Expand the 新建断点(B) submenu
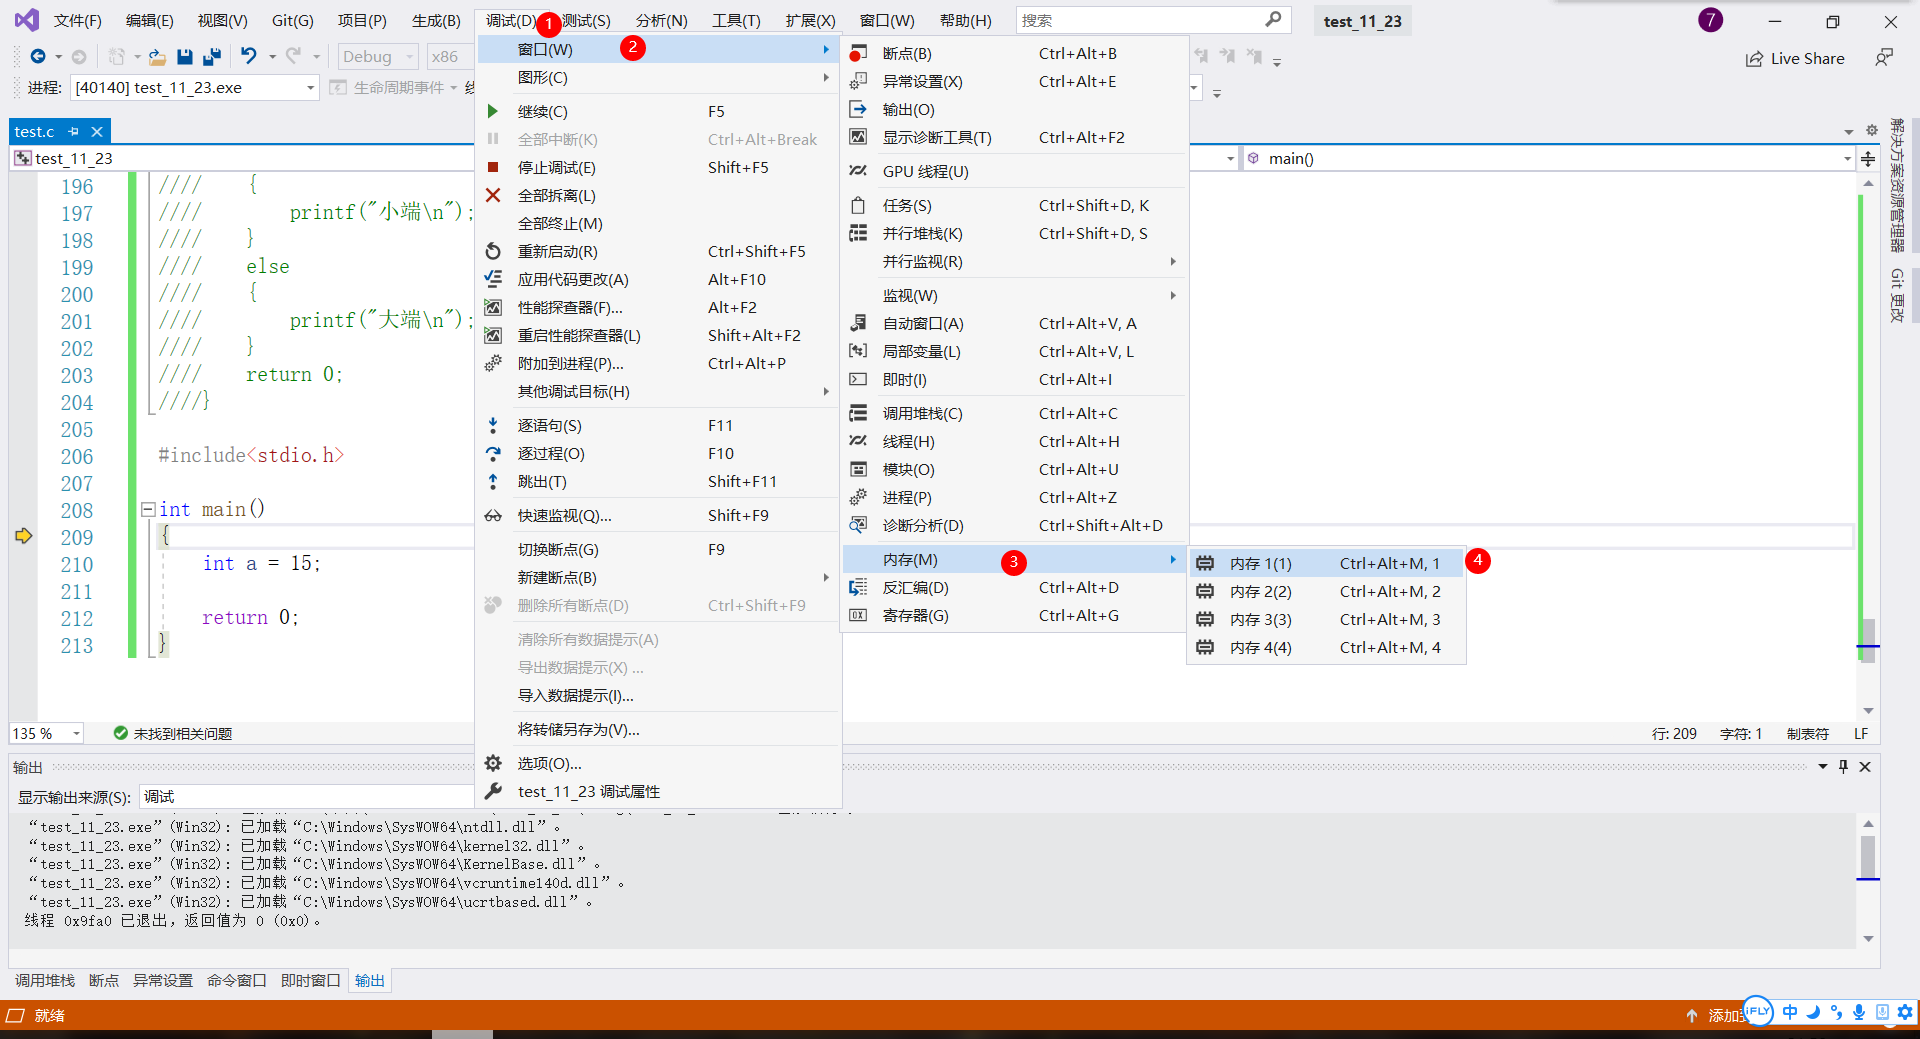 pyautogui.click(x=658, y=578)
